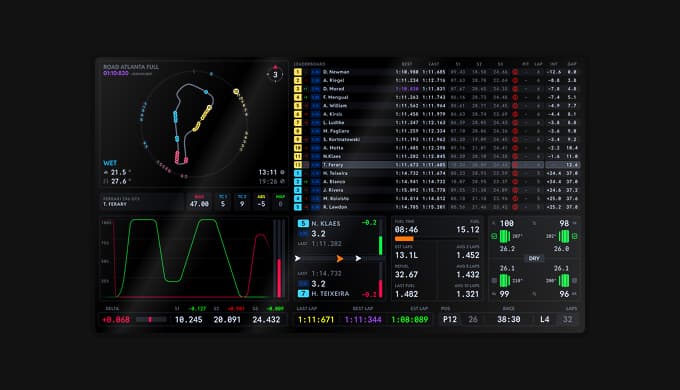Click the estimated laps value 13.1L
The width and height of the screenshot is (680, 390).
(406, 255)
